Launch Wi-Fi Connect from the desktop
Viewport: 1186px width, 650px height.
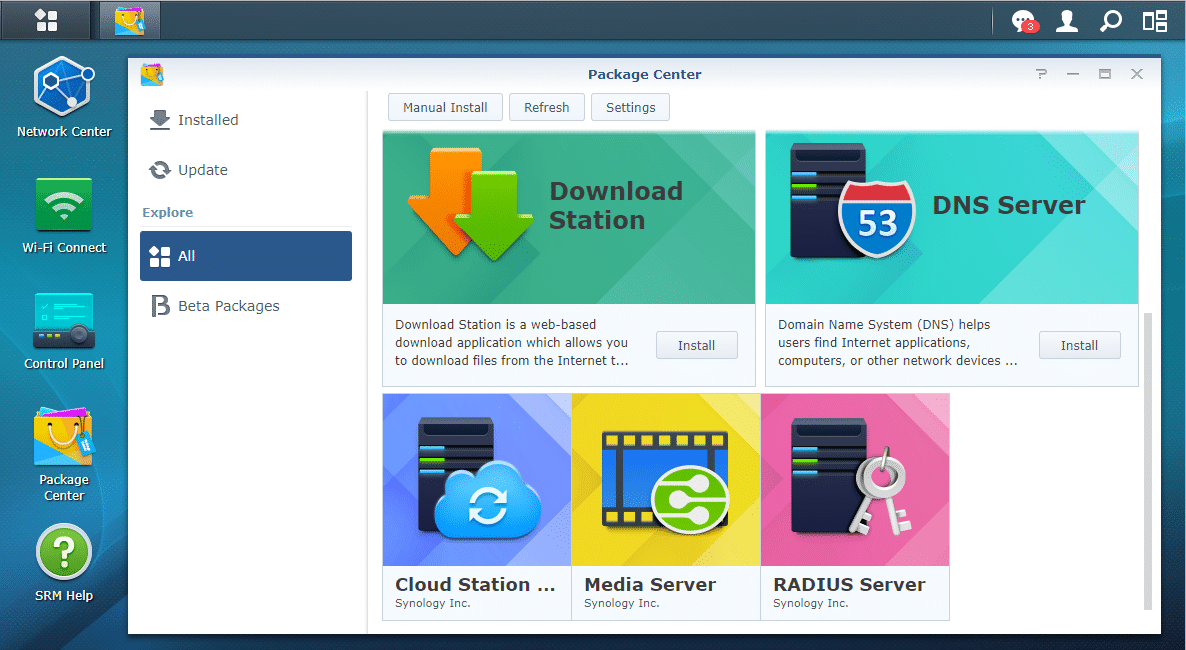64,216
